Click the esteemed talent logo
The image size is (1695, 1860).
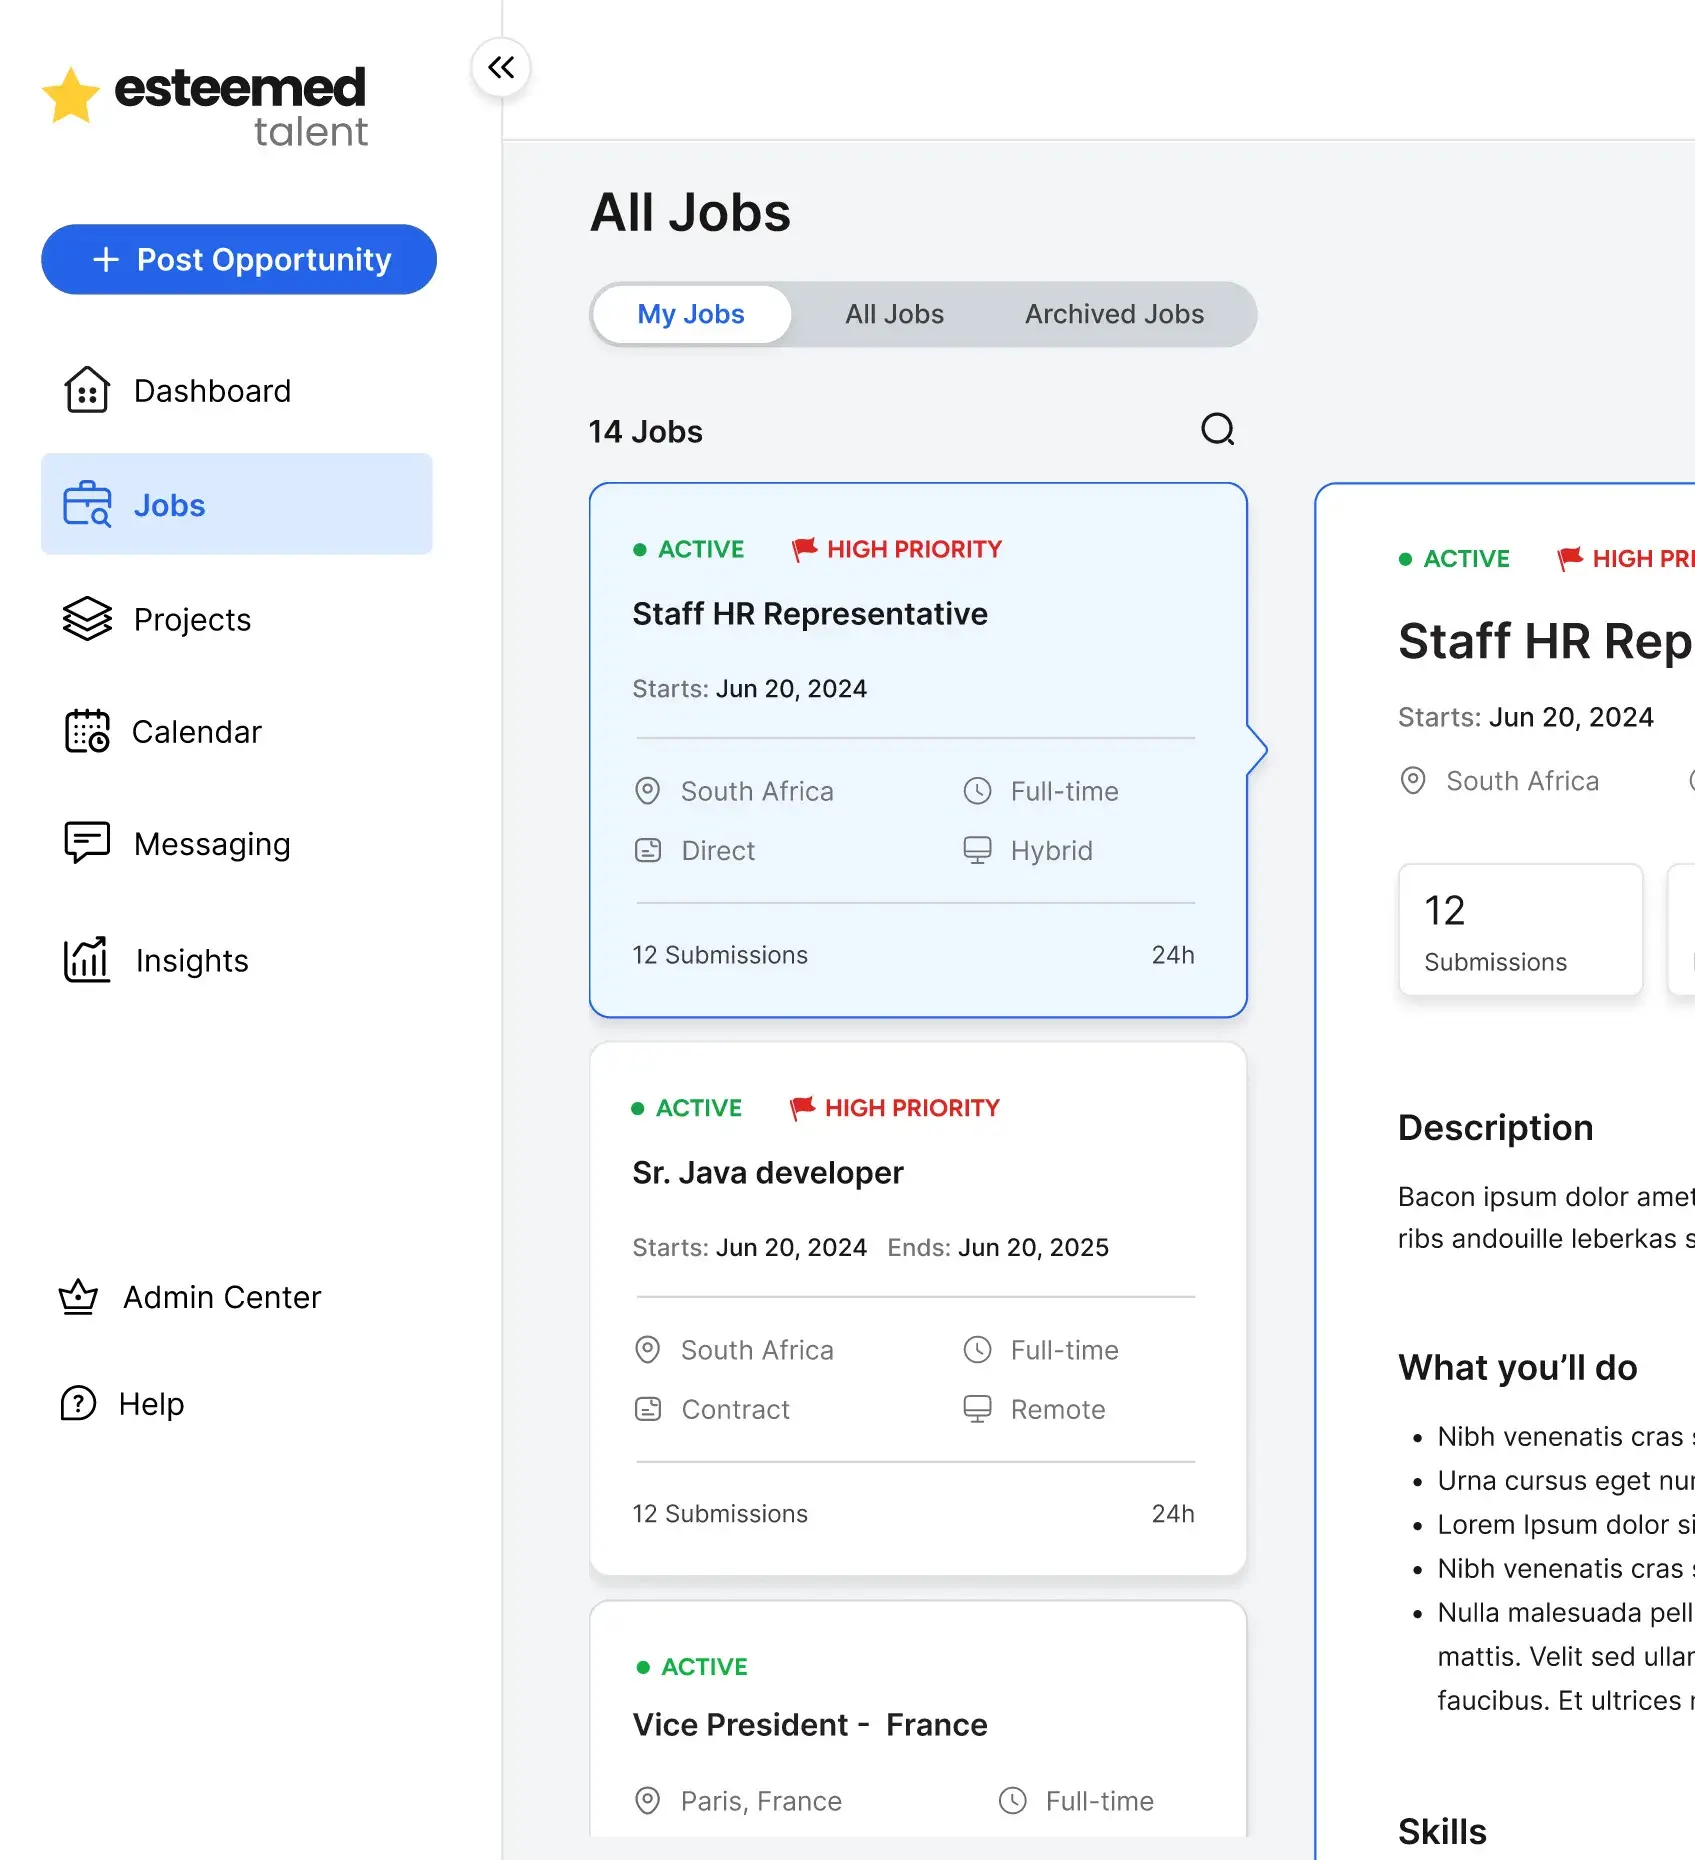(x=206, y=106)
